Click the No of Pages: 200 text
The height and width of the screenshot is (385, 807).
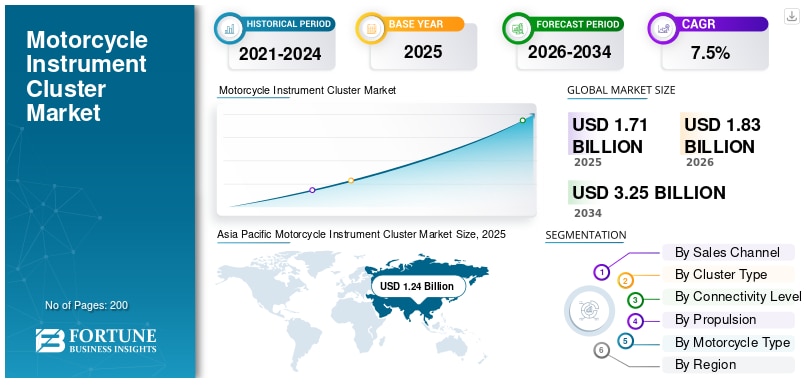[86, 305]
